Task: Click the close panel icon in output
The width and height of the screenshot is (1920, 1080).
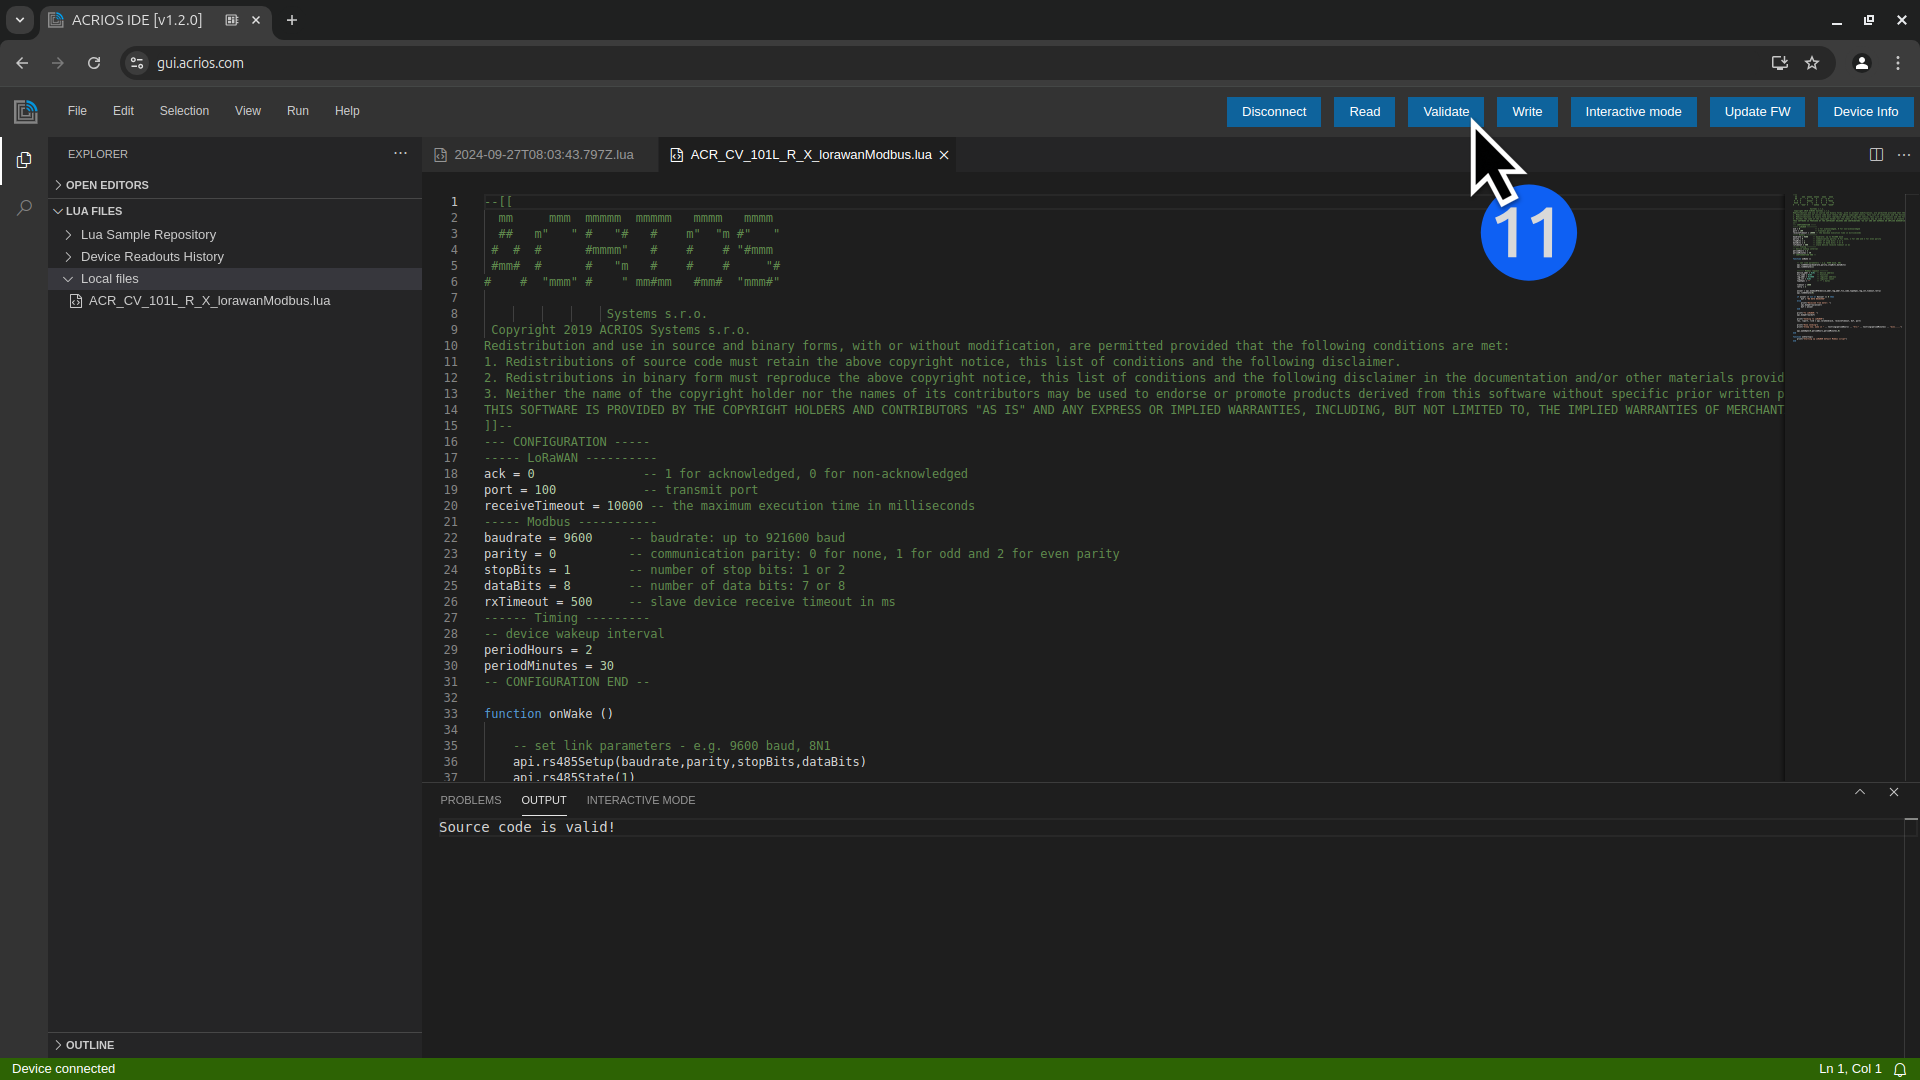Action: click(1894, 790)
